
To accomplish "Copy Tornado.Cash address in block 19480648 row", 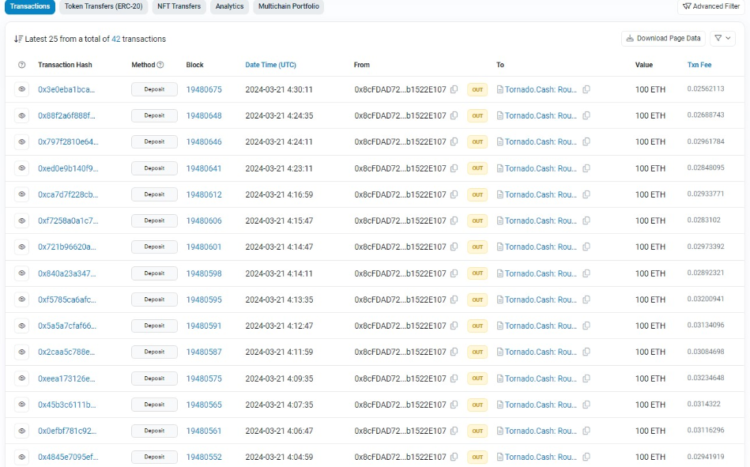I will click(586, 116).
